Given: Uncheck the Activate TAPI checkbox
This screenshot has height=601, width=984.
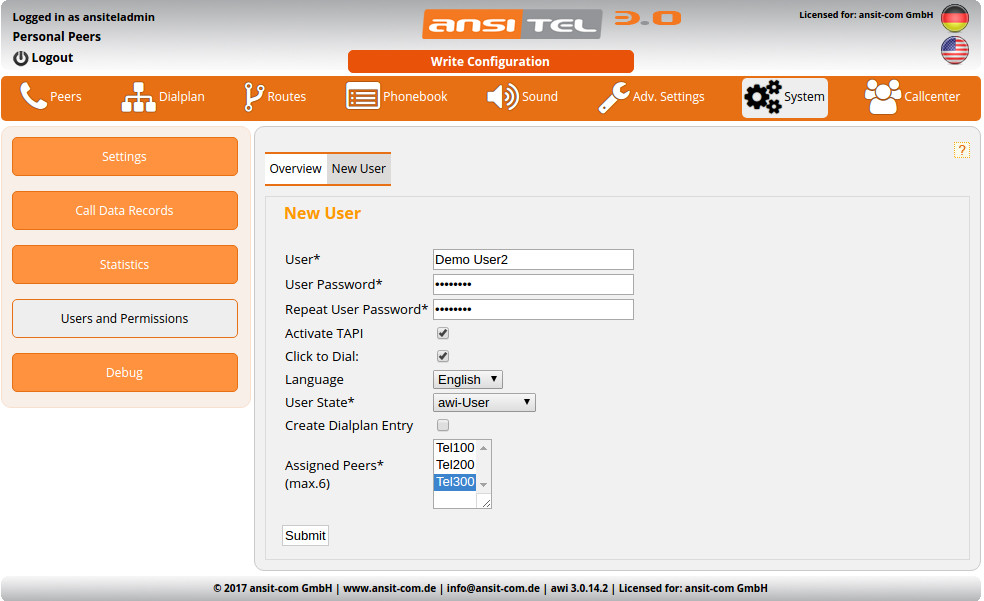Looking at the screenshot, I should click(443, 333).
